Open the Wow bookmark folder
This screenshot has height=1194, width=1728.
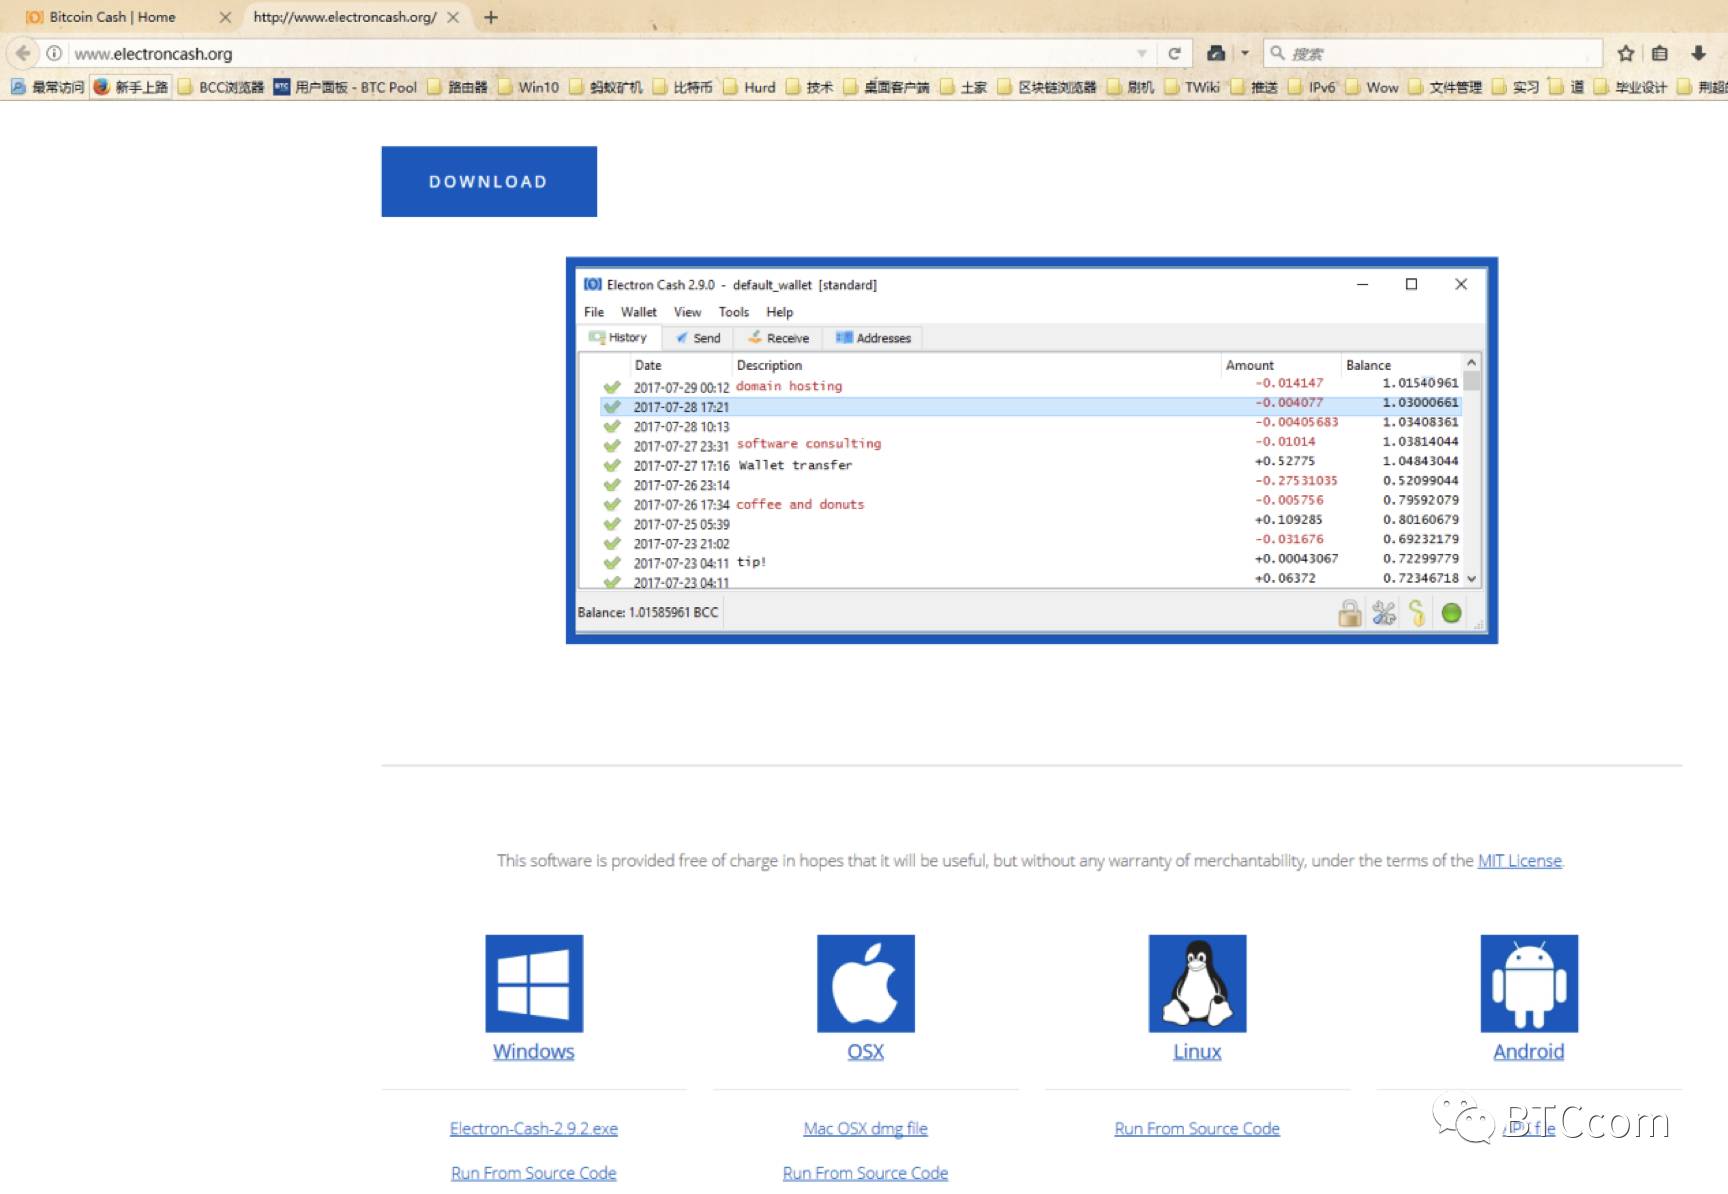point(1372,87)
